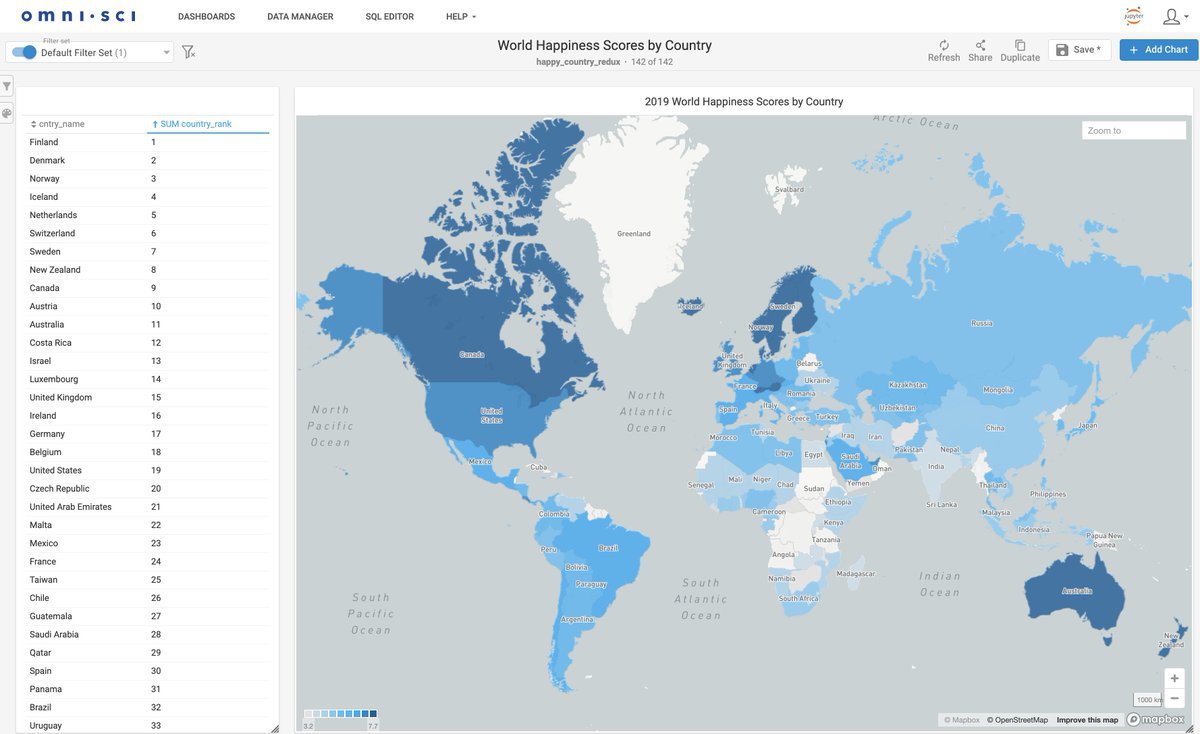Click the happiness score color legend
The width and height of the screenshot is (1200, 734).
pyautogui.click(x=340, y=714)
